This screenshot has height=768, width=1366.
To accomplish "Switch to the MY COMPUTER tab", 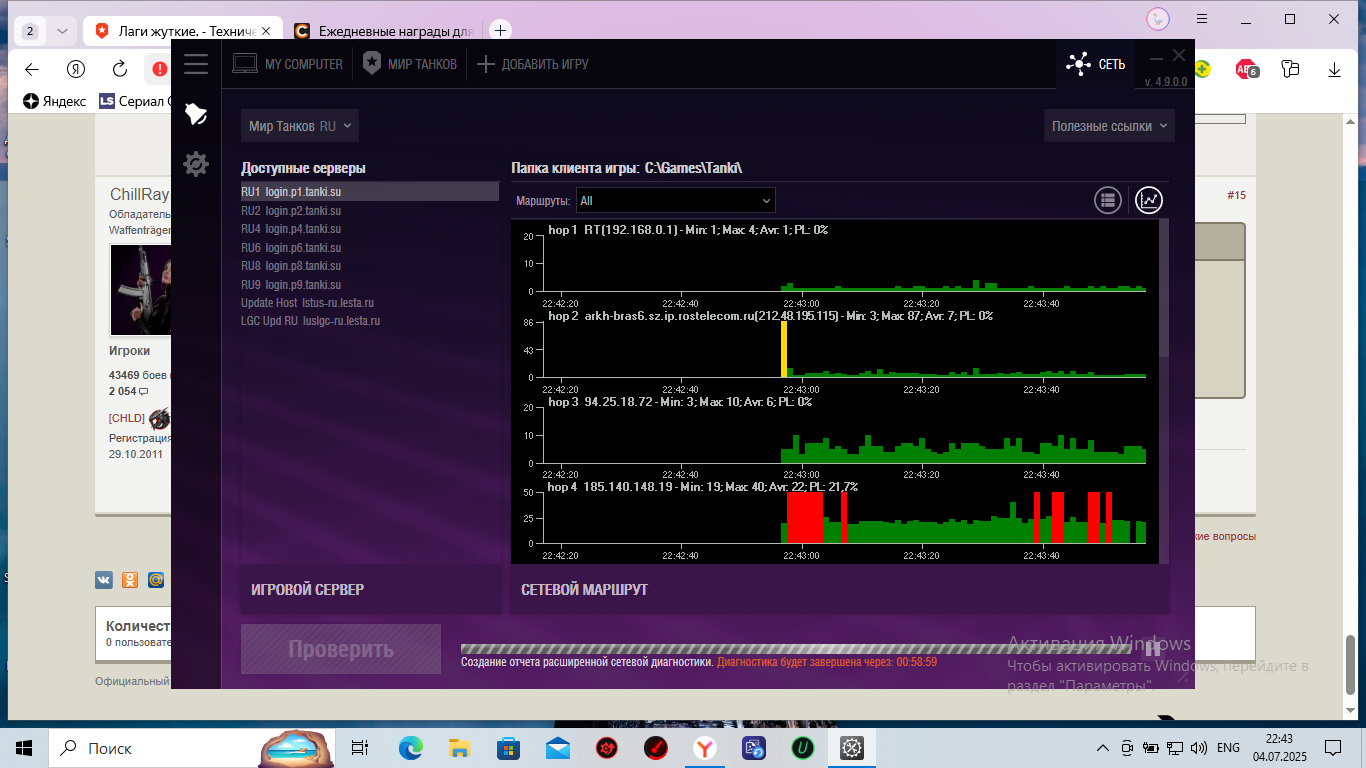I will [288, 64].
